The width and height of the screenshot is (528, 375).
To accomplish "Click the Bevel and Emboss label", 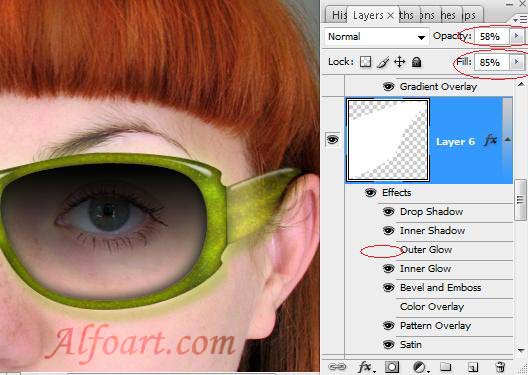I will click(x=440, y=287).
